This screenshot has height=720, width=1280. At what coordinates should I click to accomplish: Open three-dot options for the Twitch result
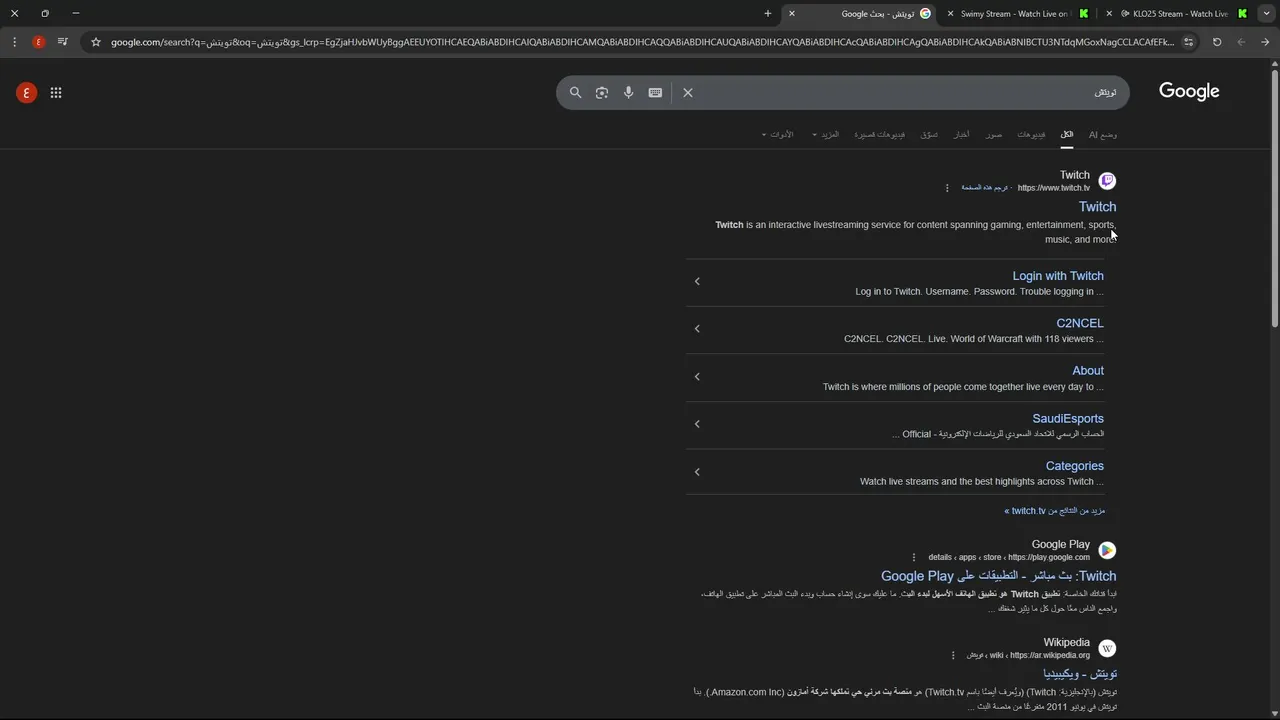(x=947, y=188)
